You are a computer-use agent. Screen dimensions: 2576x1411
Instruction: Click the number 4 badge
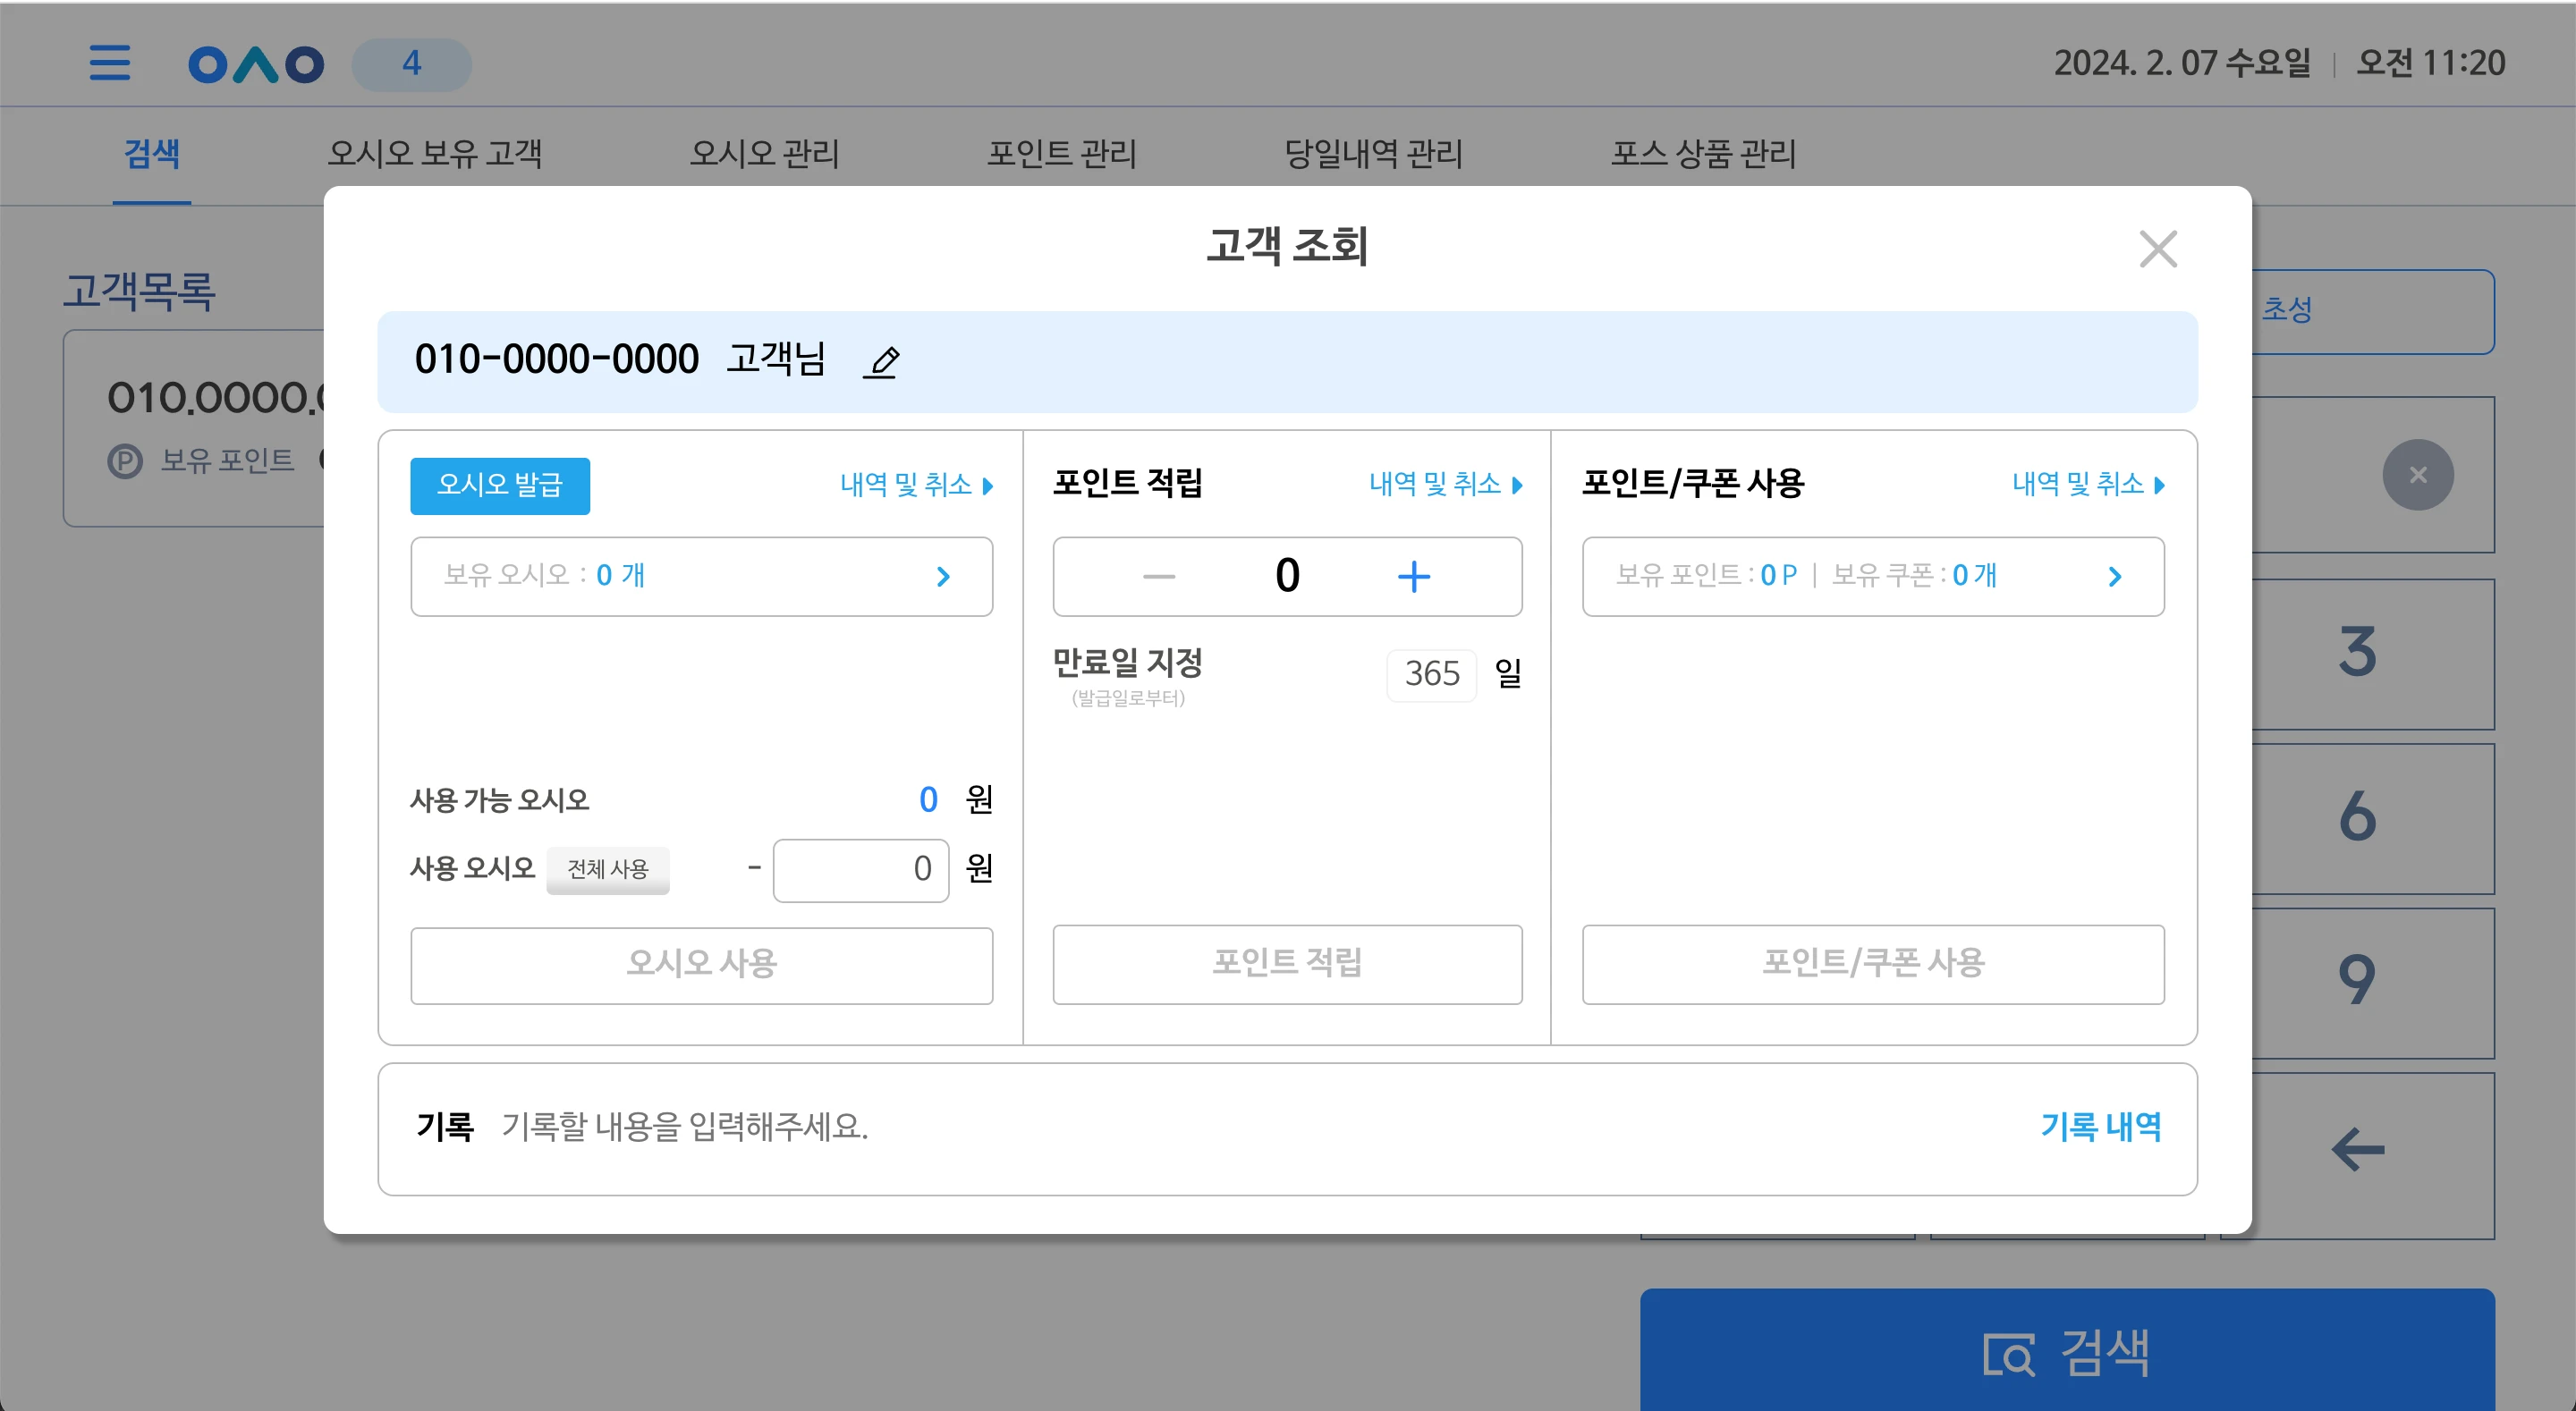click(411, 64)
